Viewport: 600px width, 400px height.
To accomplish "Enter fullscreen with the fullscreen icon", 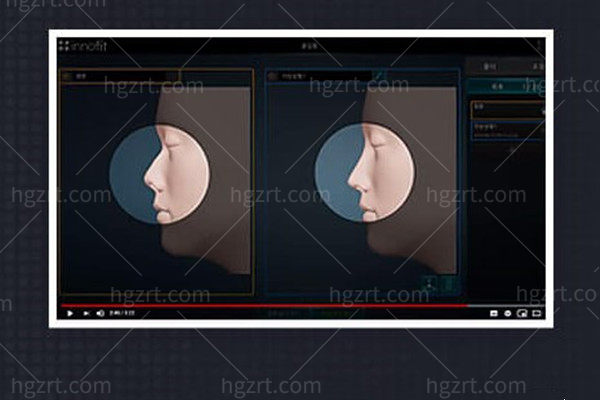I will [x=537, y=313].
